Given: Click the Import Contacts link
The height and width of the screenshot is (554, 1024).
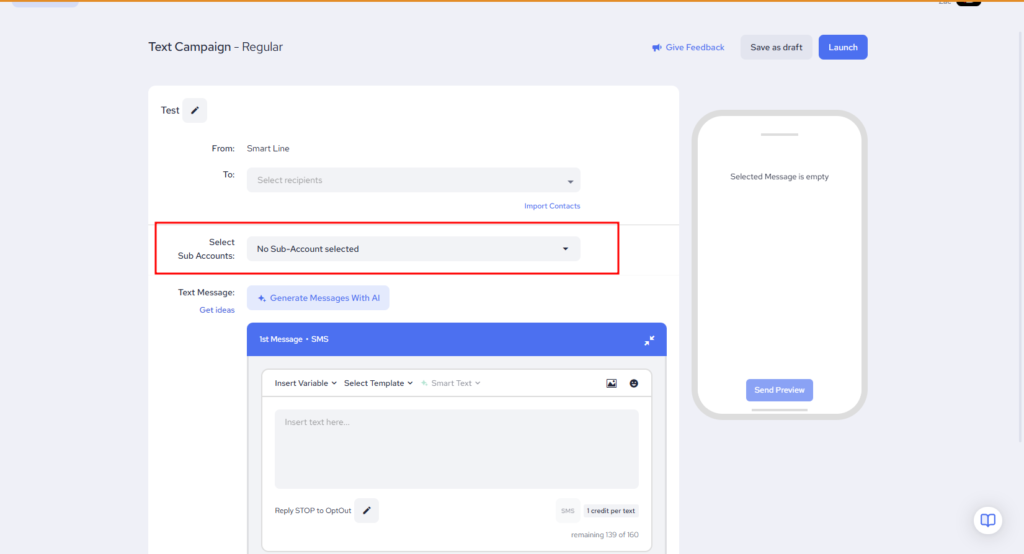Looking at the screenshot, I should click(x=552, y=206).
